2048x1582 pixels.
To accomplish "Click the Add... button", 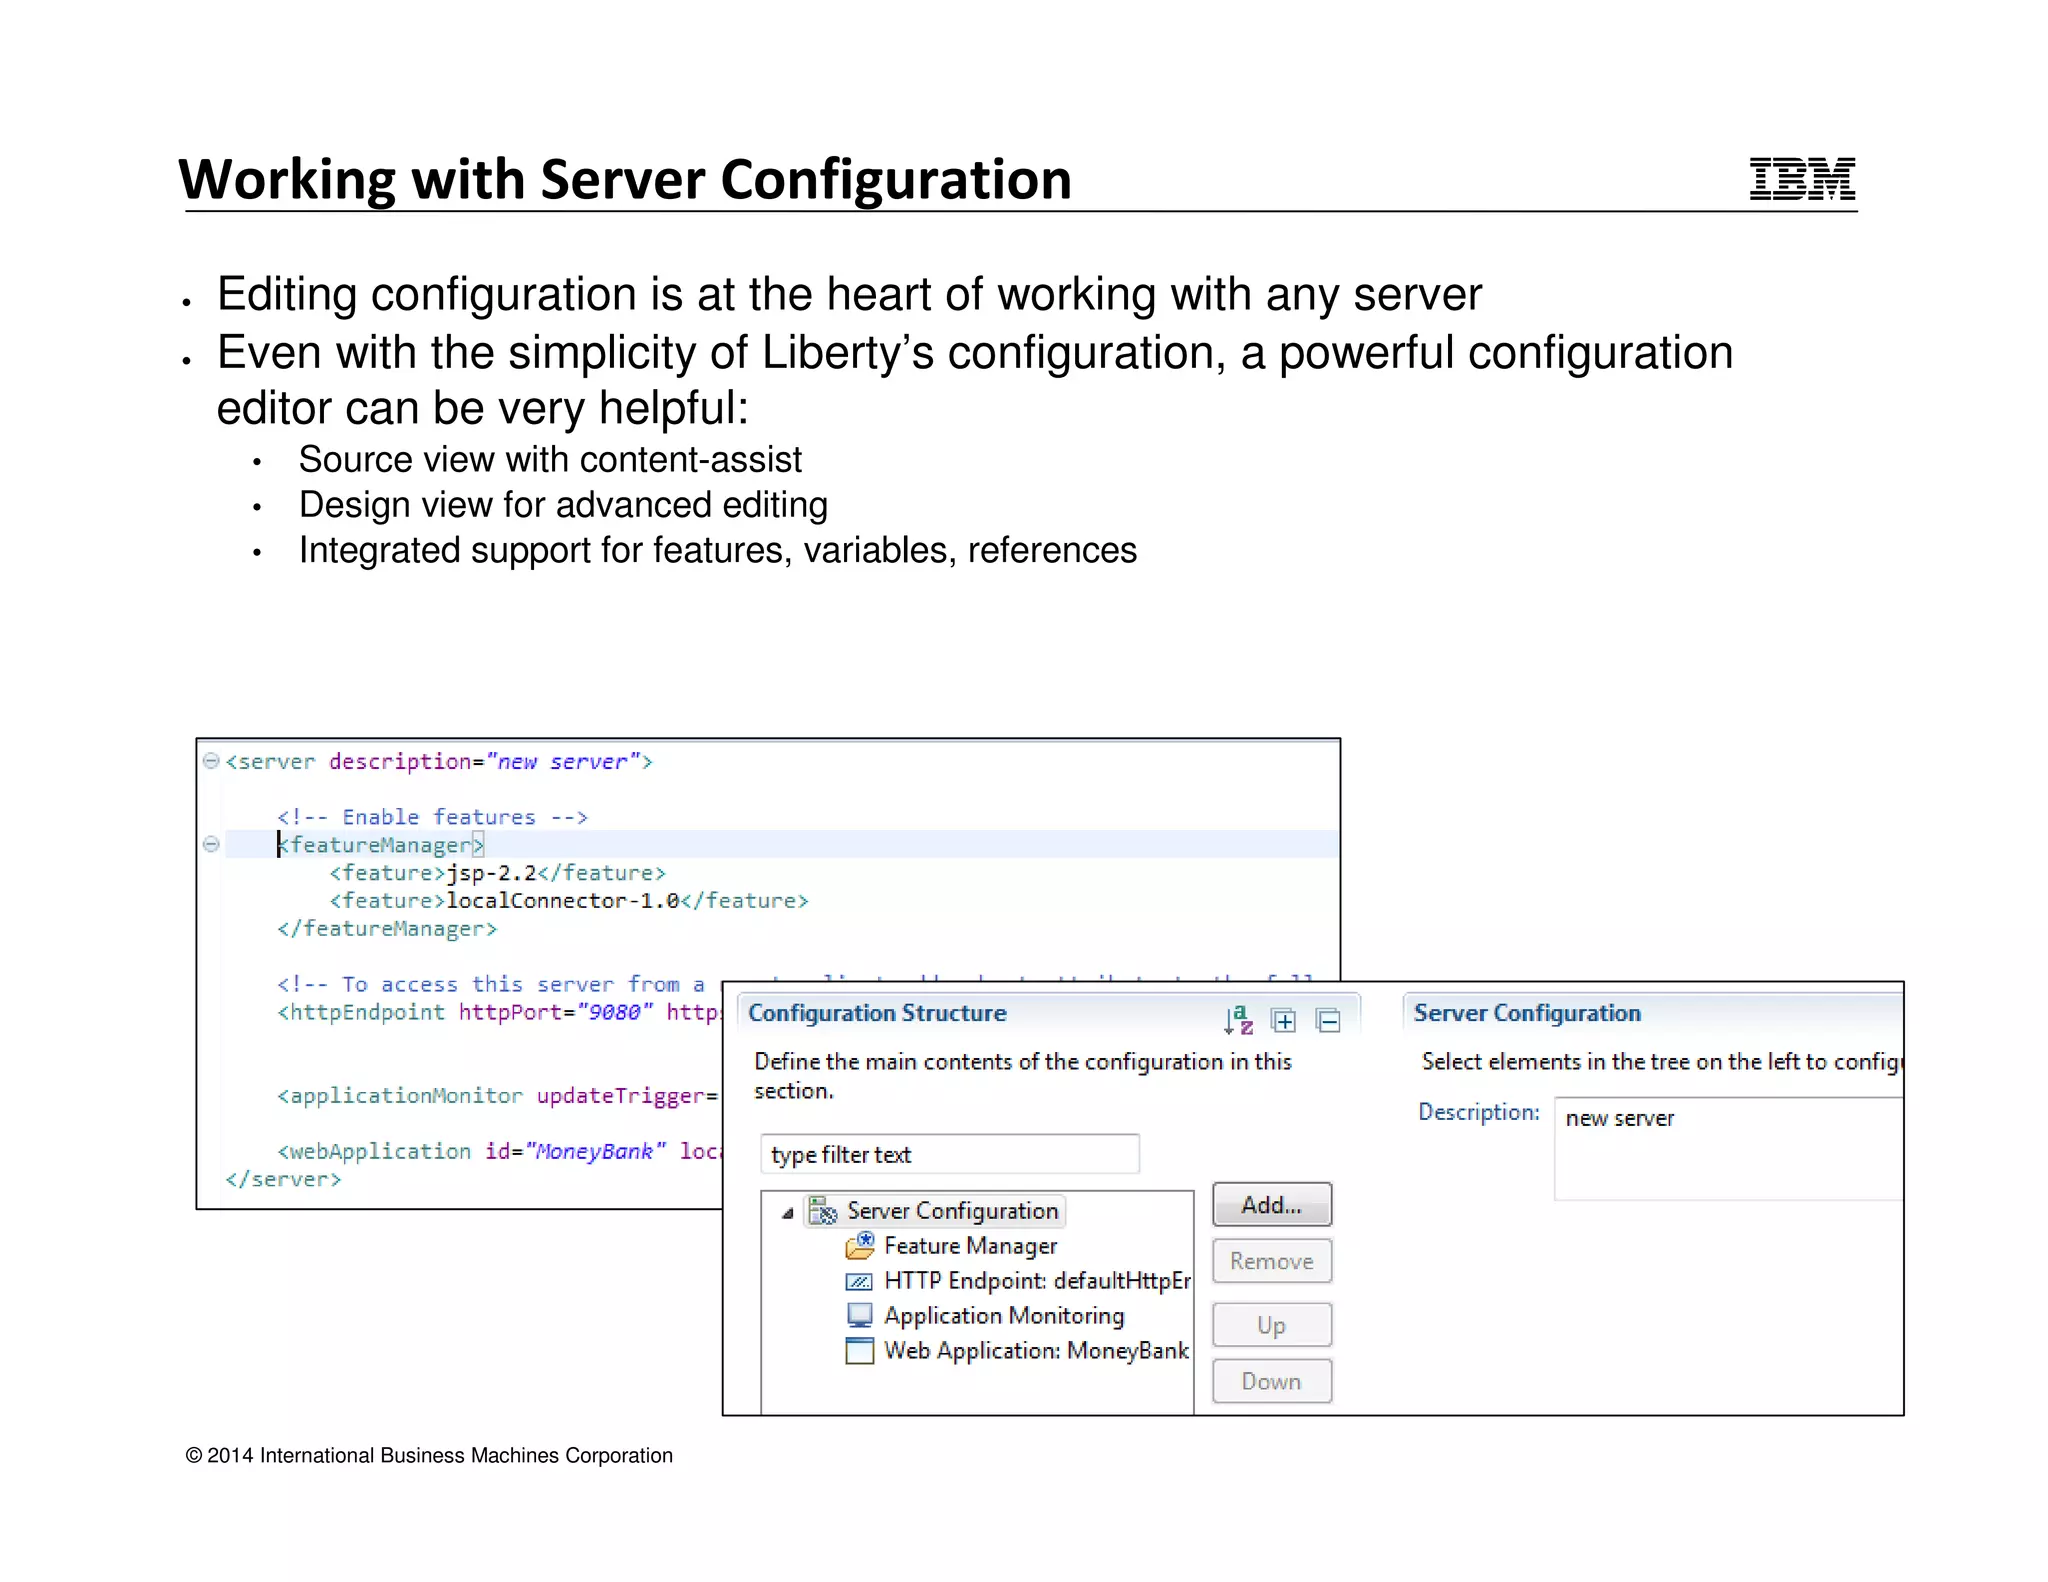I will click(x=1272, y=1205).
